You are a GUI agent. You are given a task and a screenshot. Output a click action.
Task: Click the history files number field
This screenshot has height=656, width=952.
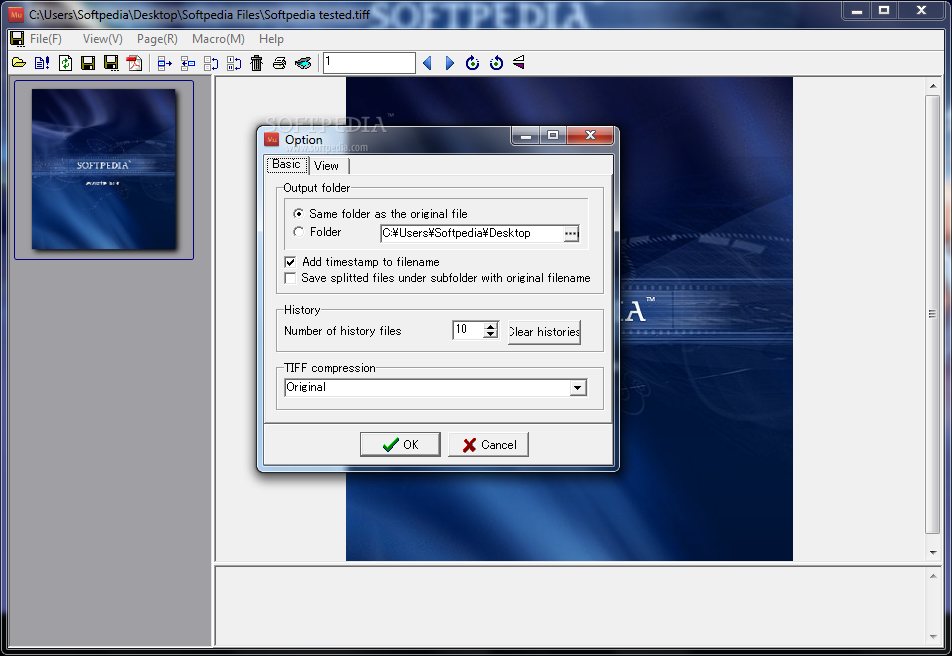point(468,330)
